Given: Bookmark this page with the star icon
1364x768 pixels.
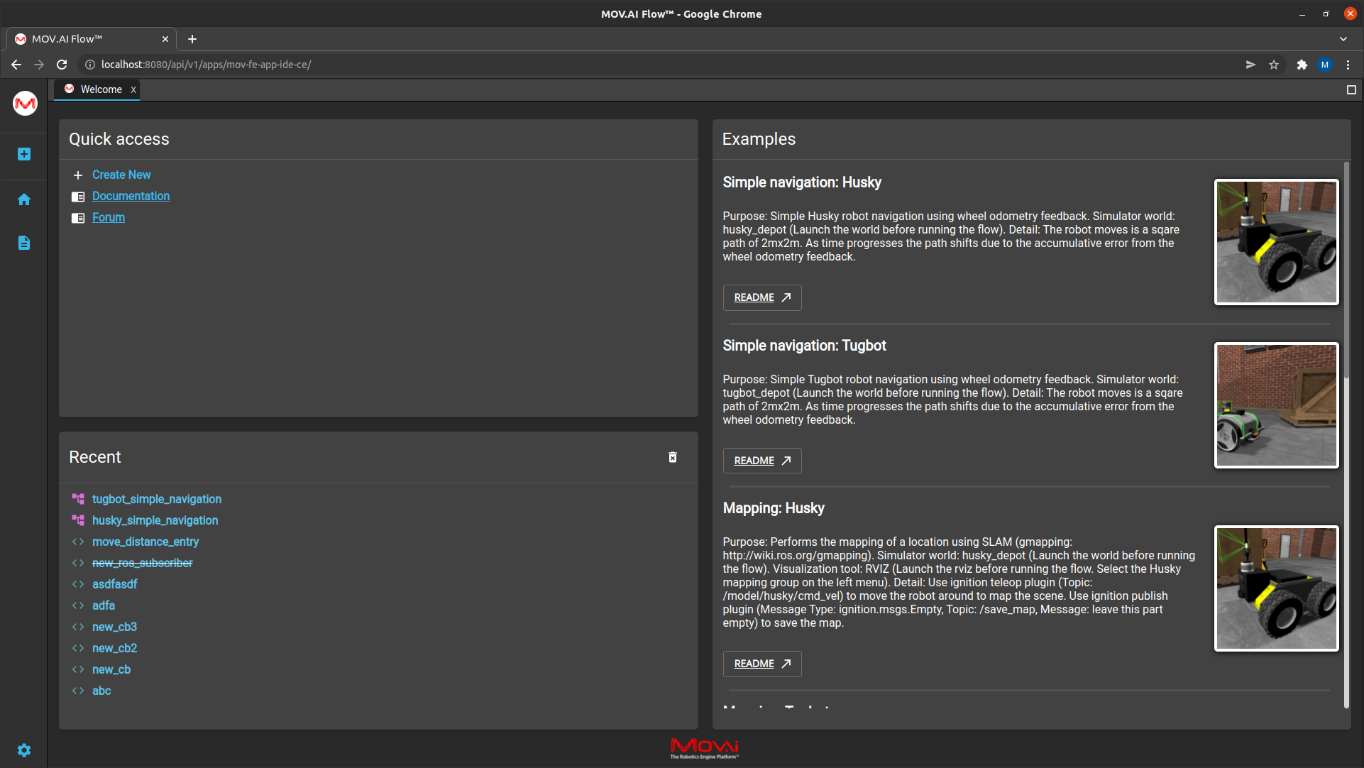Looking at the screenshot, I should 1274,64.
